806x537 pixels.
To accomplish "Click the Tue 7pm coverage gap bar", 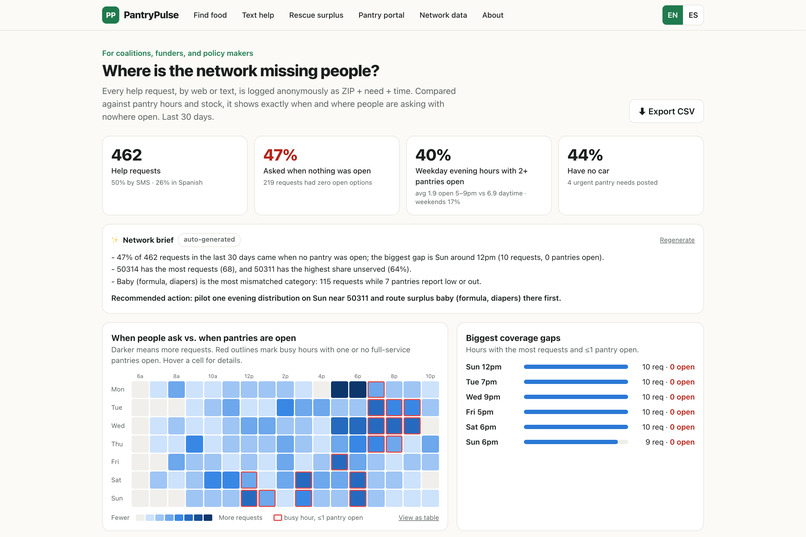I will (576, 382).
